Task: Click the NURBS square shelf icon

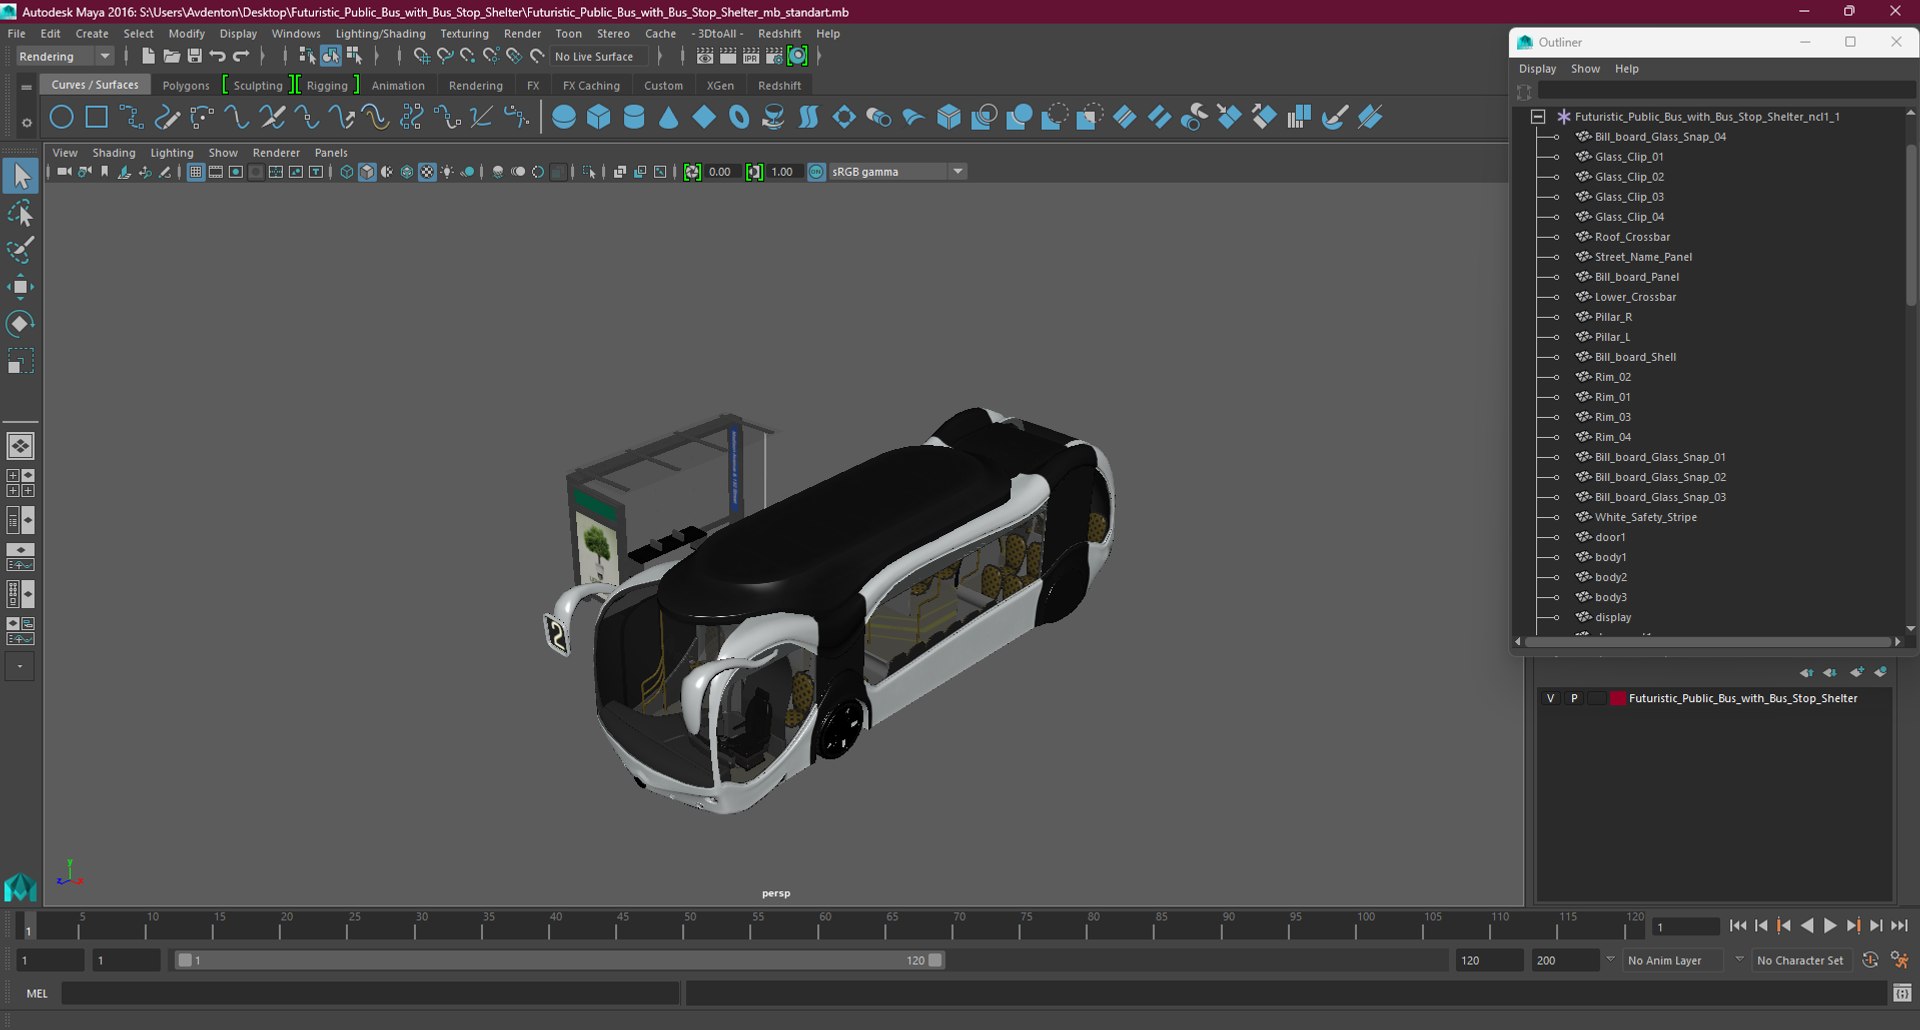Action: coord(96,117)
